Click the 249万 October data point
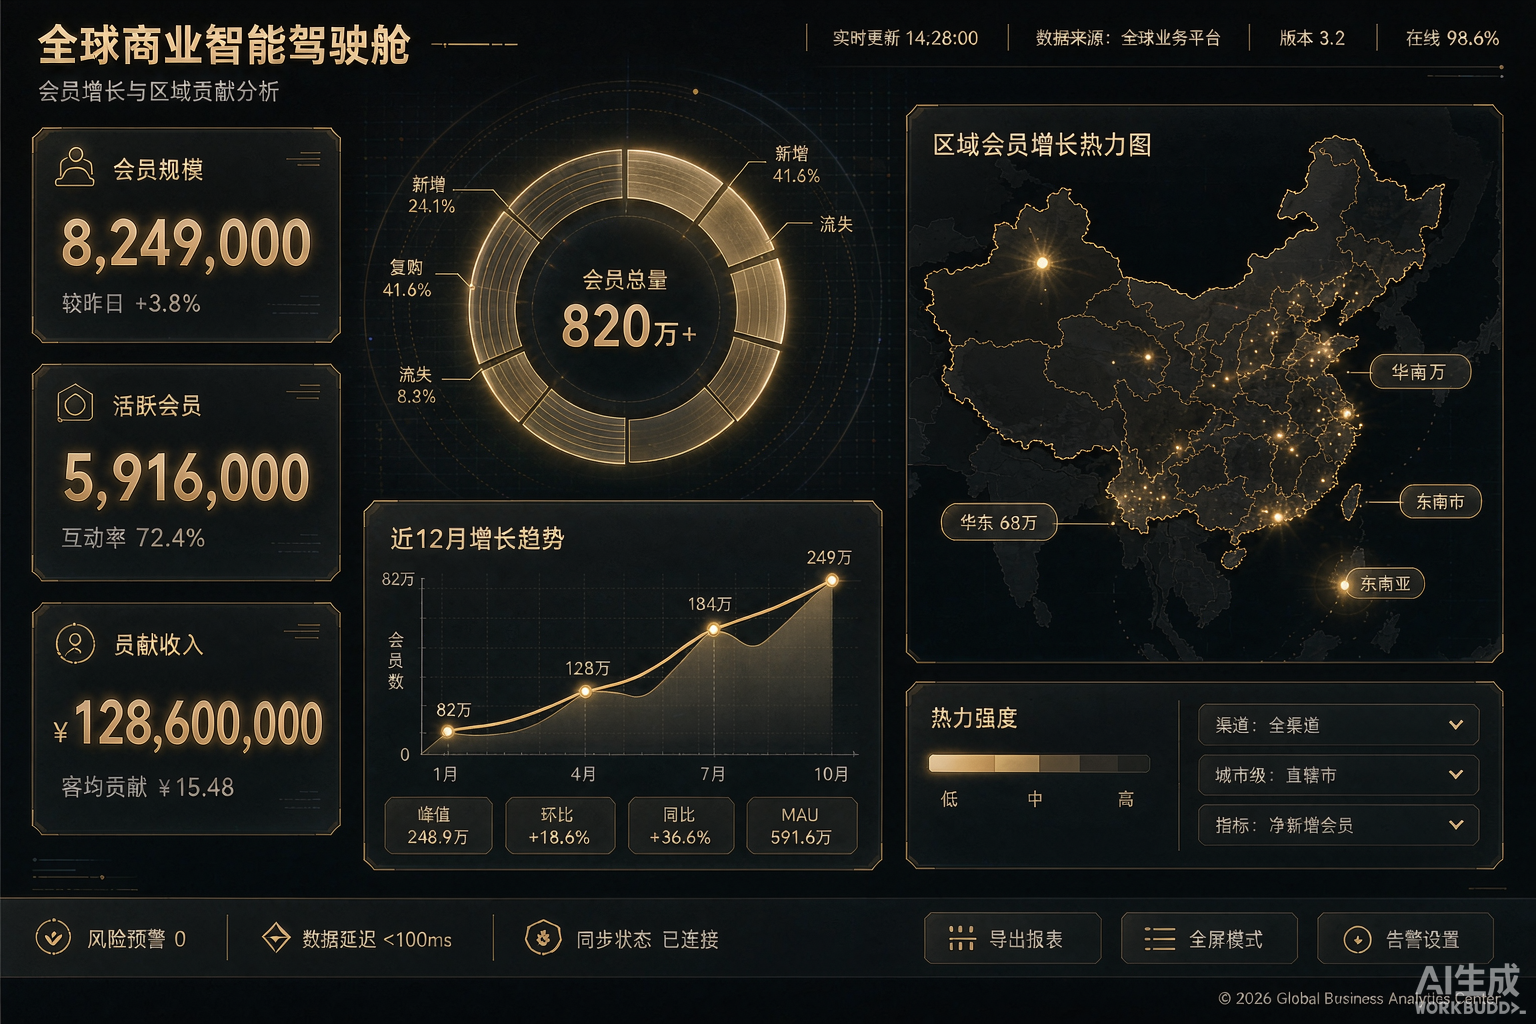This screenshot has height=1024, width=1536. (x=831, y=580)
